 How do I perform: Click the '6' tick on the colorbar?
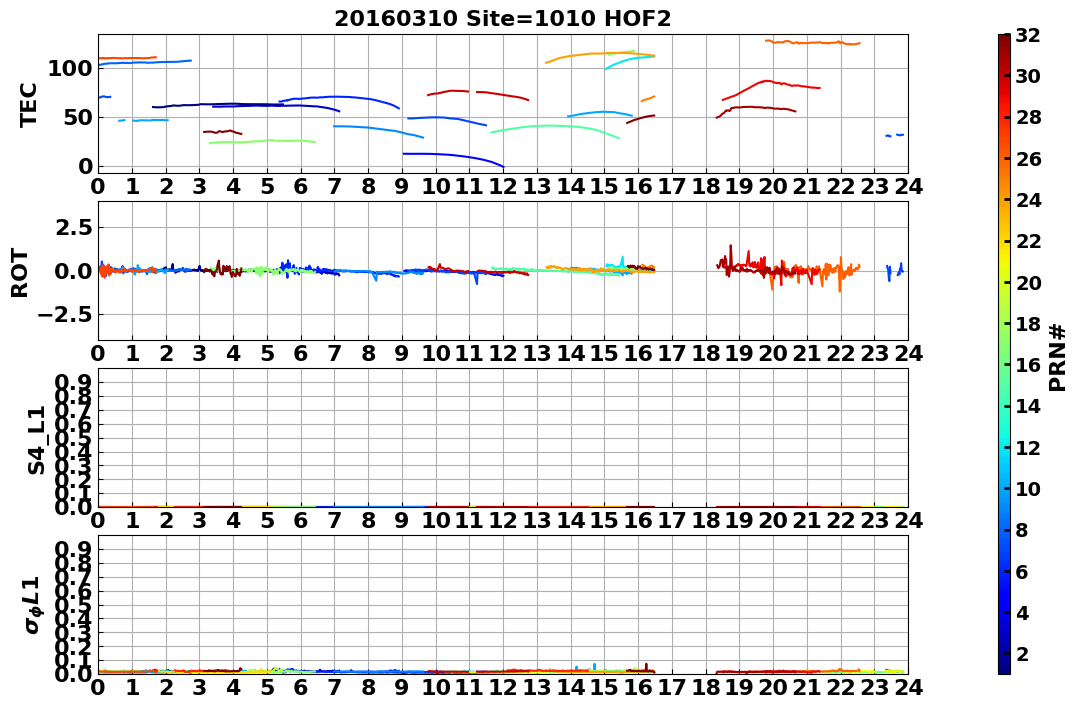1022,571
